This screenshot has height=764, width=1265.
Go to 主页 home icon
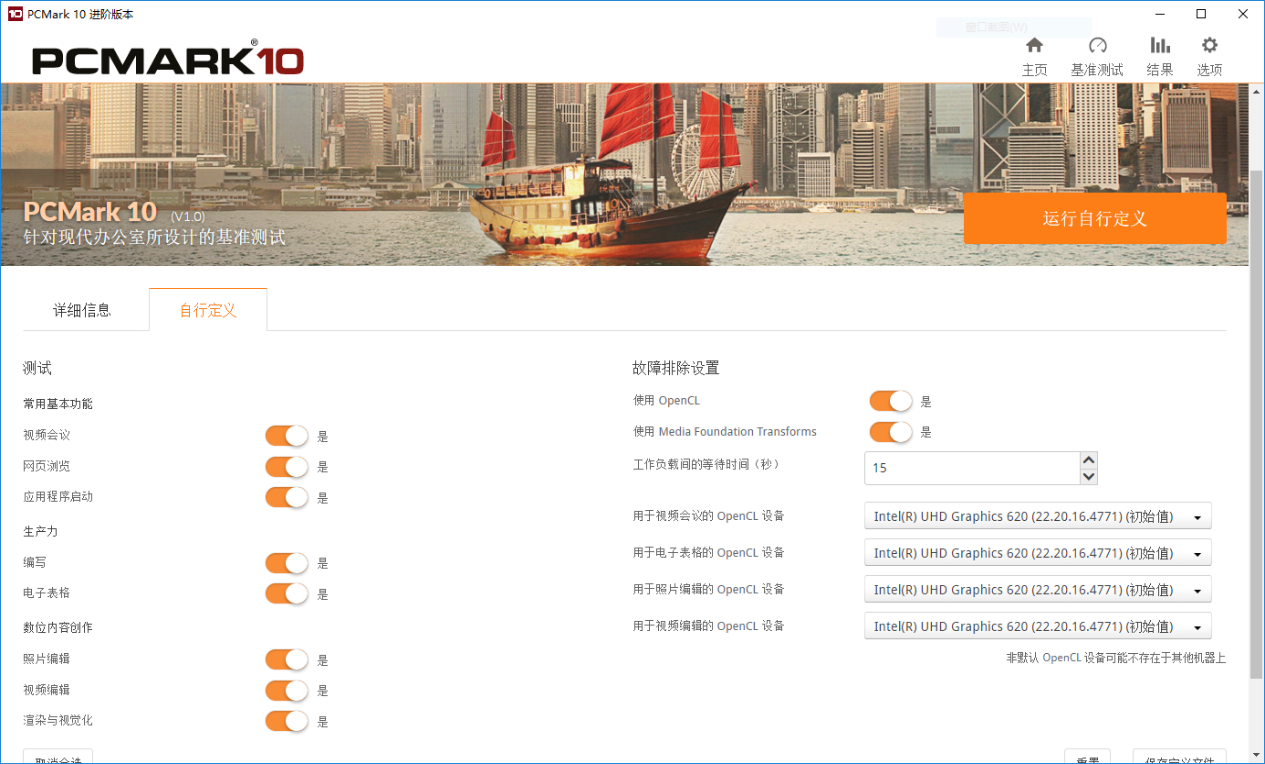[1034, 46]
